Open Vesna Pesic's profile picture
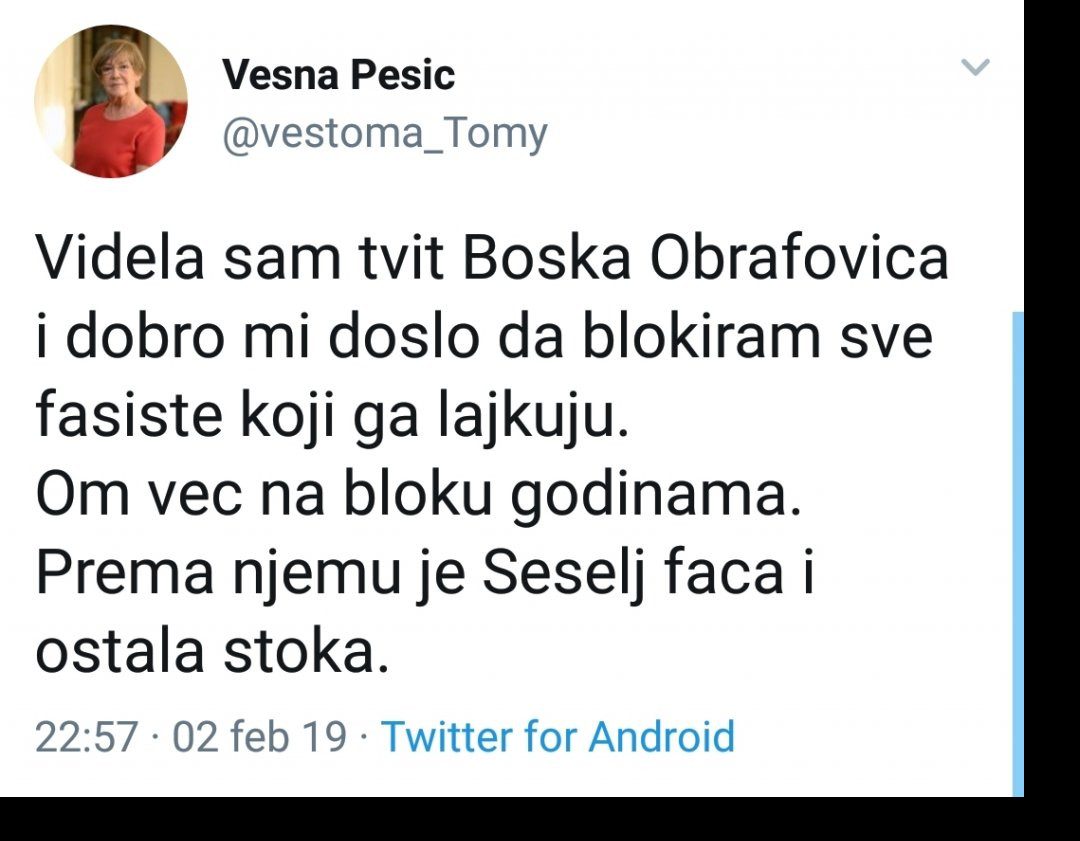 (111, 101)
